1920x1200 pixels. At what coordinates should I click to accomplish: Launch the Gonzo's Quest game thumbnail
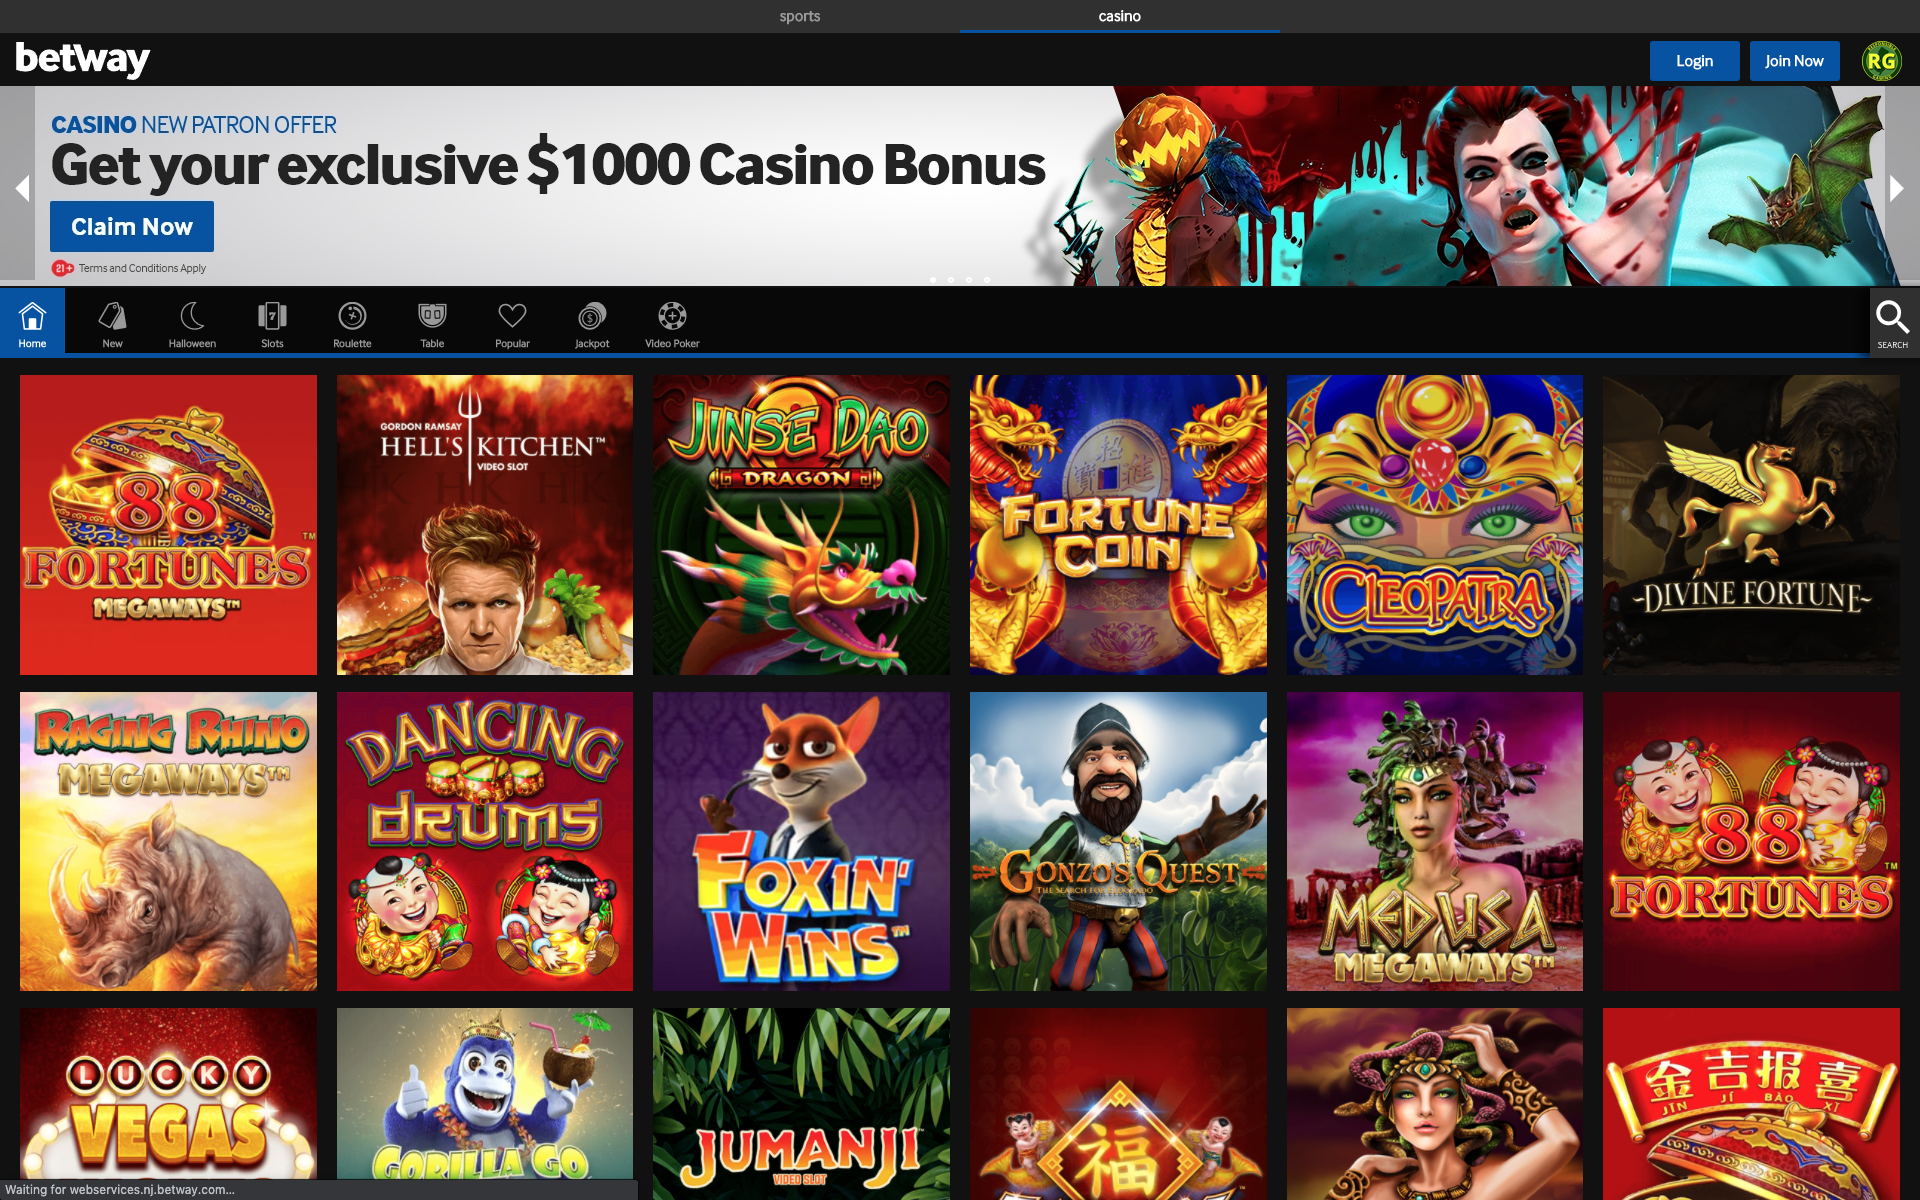[x=1118, y=841]
